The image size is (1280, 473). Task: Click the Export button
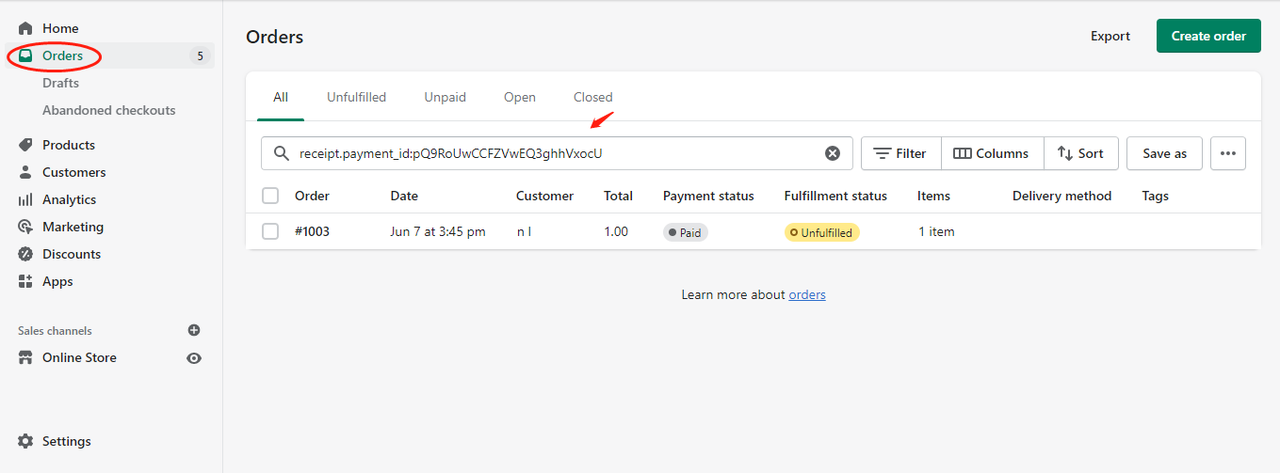pyautogui.click(x=1110, y=36)
